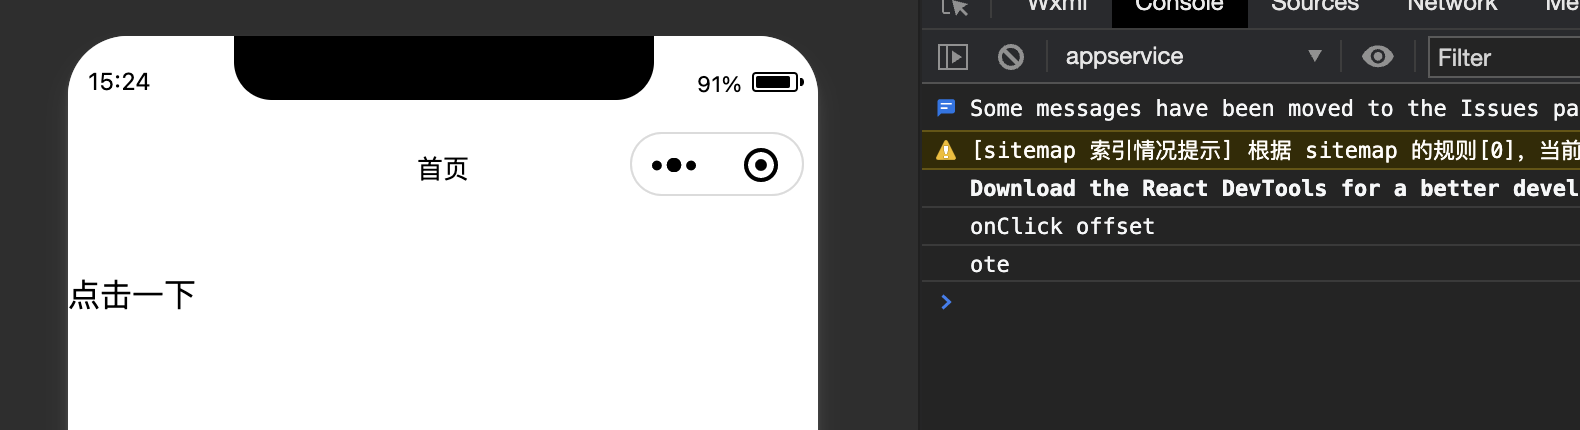Click the blue console prompt chevron

click(x=946, y=302)
